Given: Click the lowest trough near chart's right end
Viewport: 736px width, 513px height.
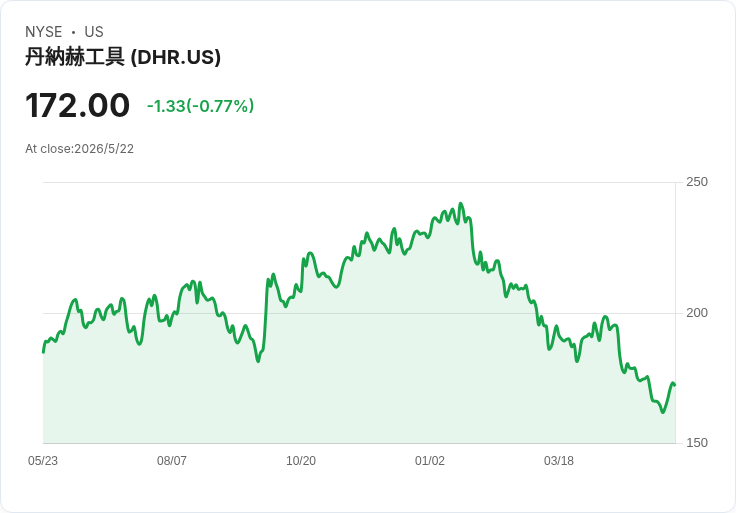Looking at the screenshot, I should click(x=663, y=412).
